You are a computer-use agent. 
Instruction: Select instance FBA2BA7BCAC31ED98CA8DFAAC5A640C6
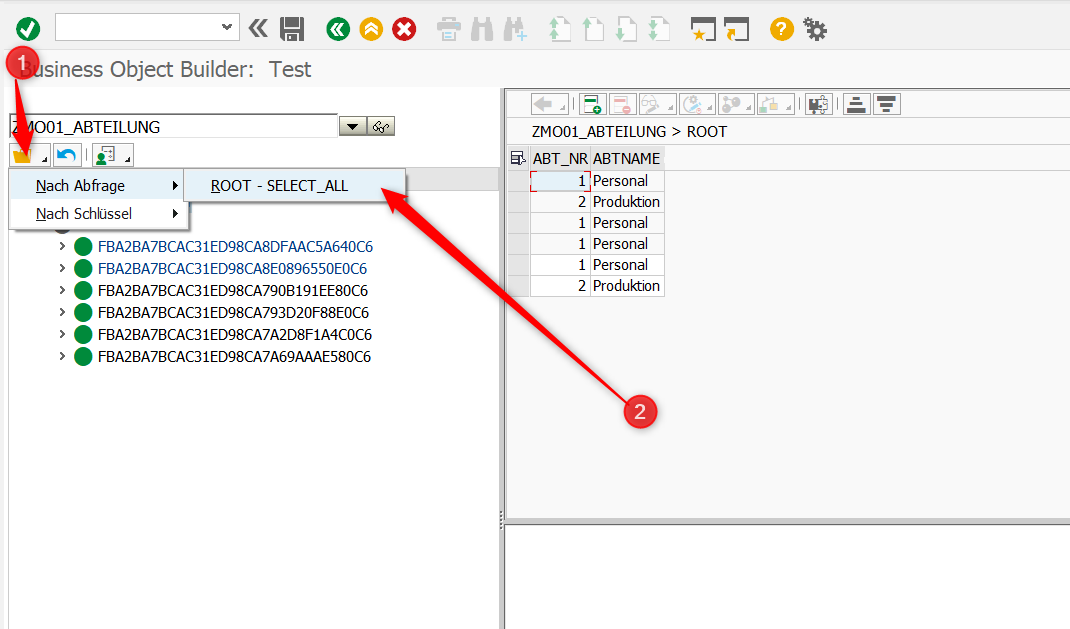235,246
